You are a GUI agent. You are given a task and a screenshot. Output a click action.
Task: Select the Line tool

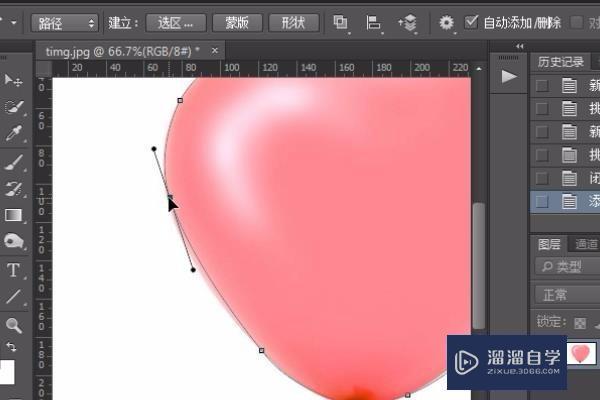[14, 297]
